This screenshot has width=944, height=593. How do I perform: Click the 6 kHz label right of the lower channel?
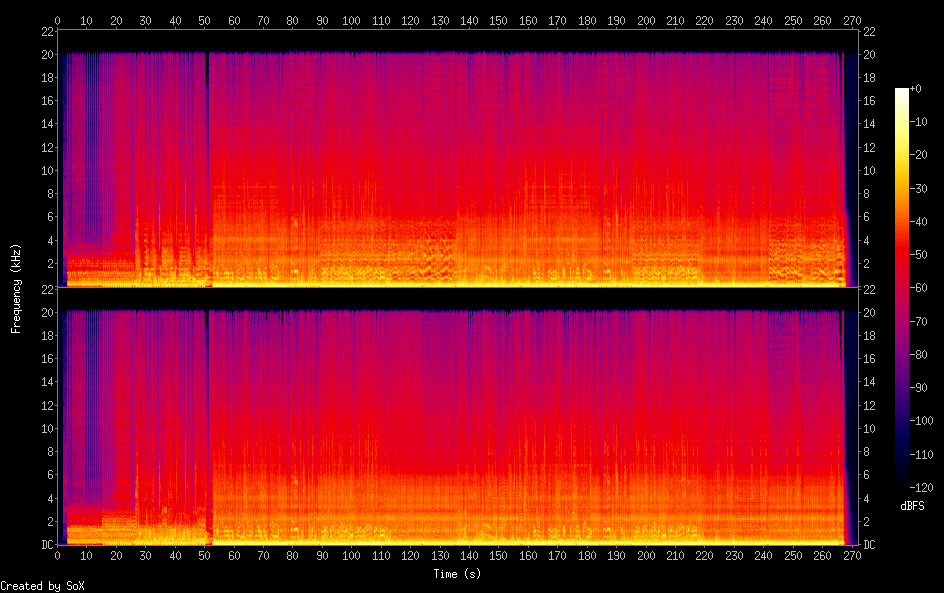[868, 475]
